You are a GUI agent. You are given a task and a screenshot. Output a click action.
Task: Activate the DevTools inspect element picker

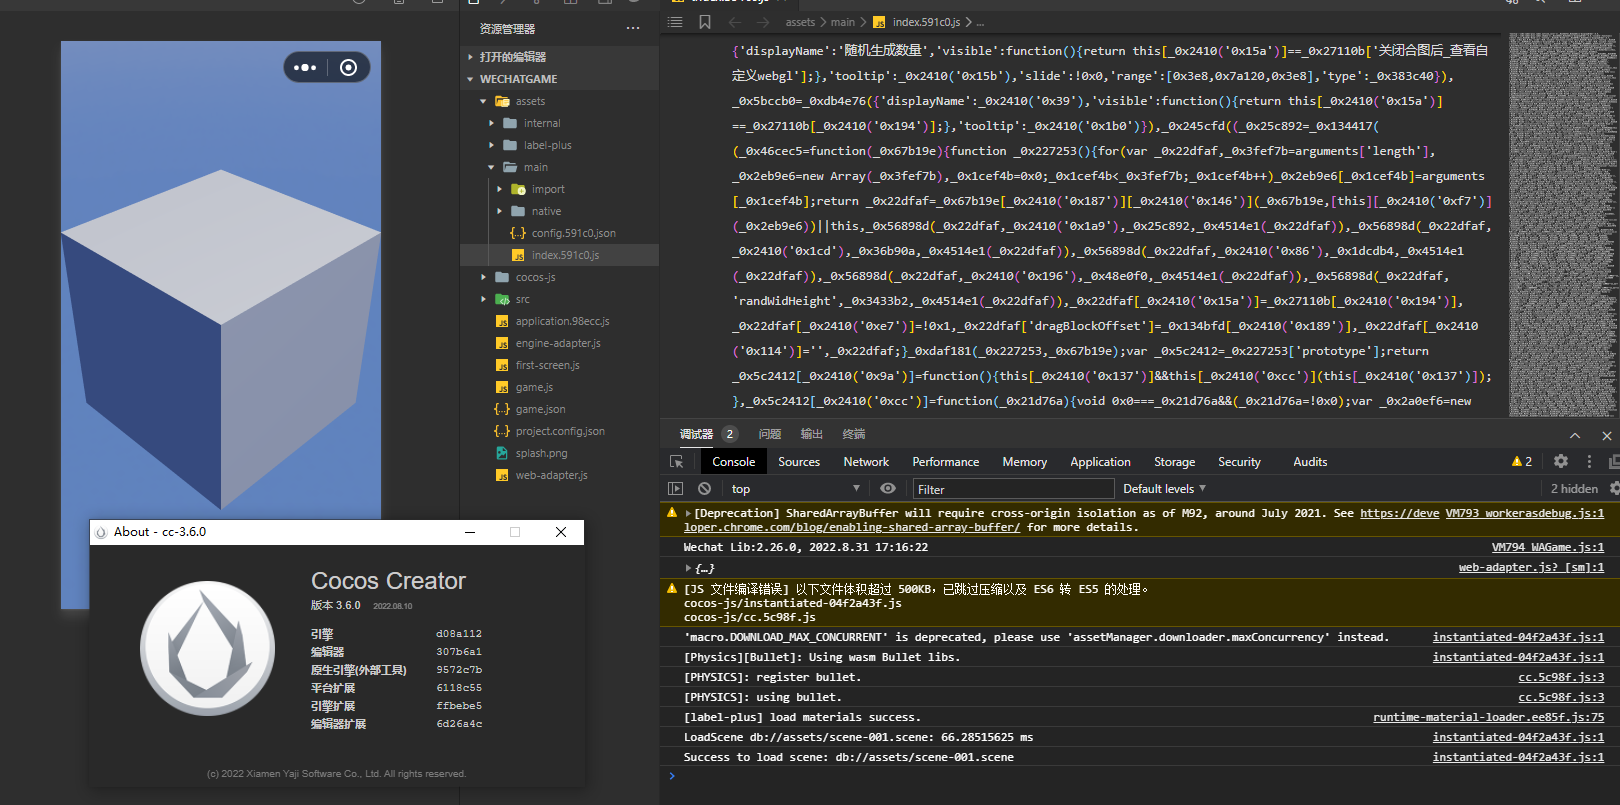pos(677,462)
